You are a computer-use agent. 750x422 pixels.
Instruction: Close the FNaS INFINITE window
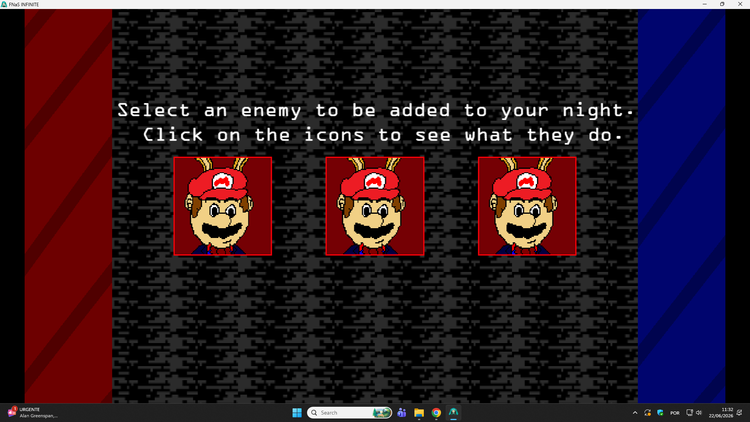click(x=739, y=4)
